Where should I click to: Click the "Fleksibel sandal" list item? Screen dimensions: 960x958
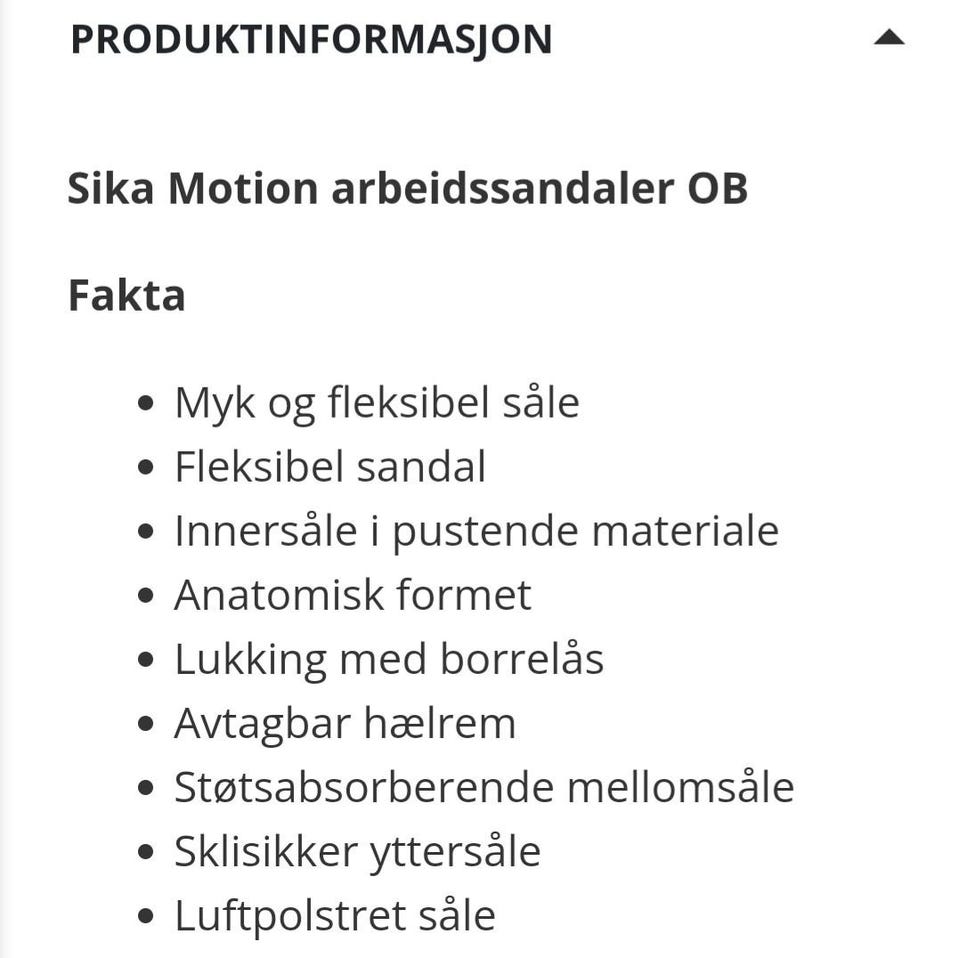coord(330,467)
